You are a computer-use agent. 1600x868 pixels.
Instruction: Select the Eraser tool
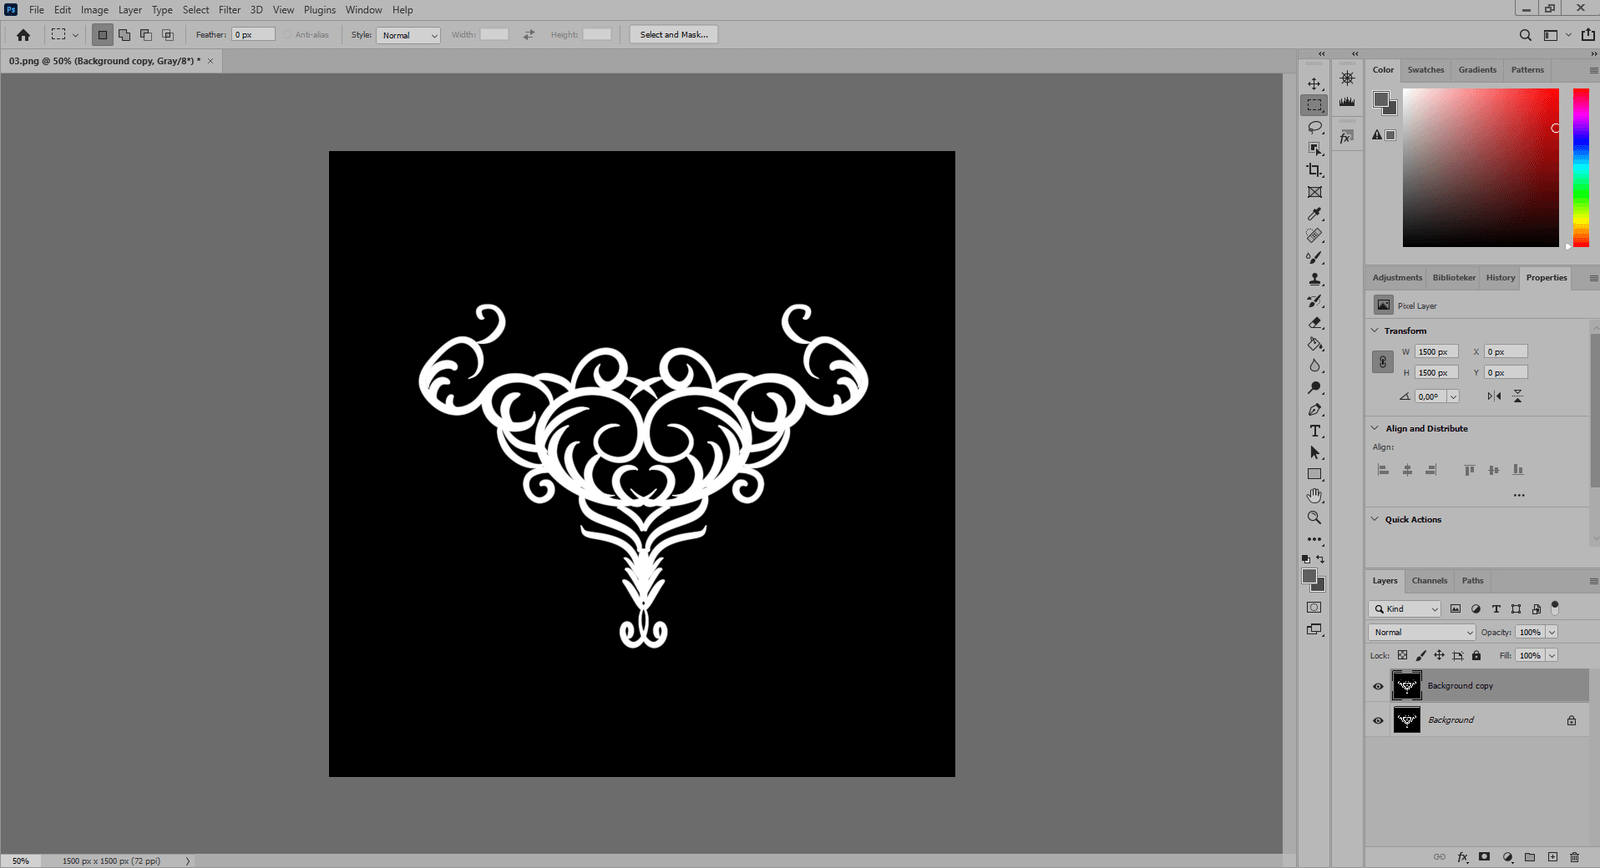[1314, 323]
